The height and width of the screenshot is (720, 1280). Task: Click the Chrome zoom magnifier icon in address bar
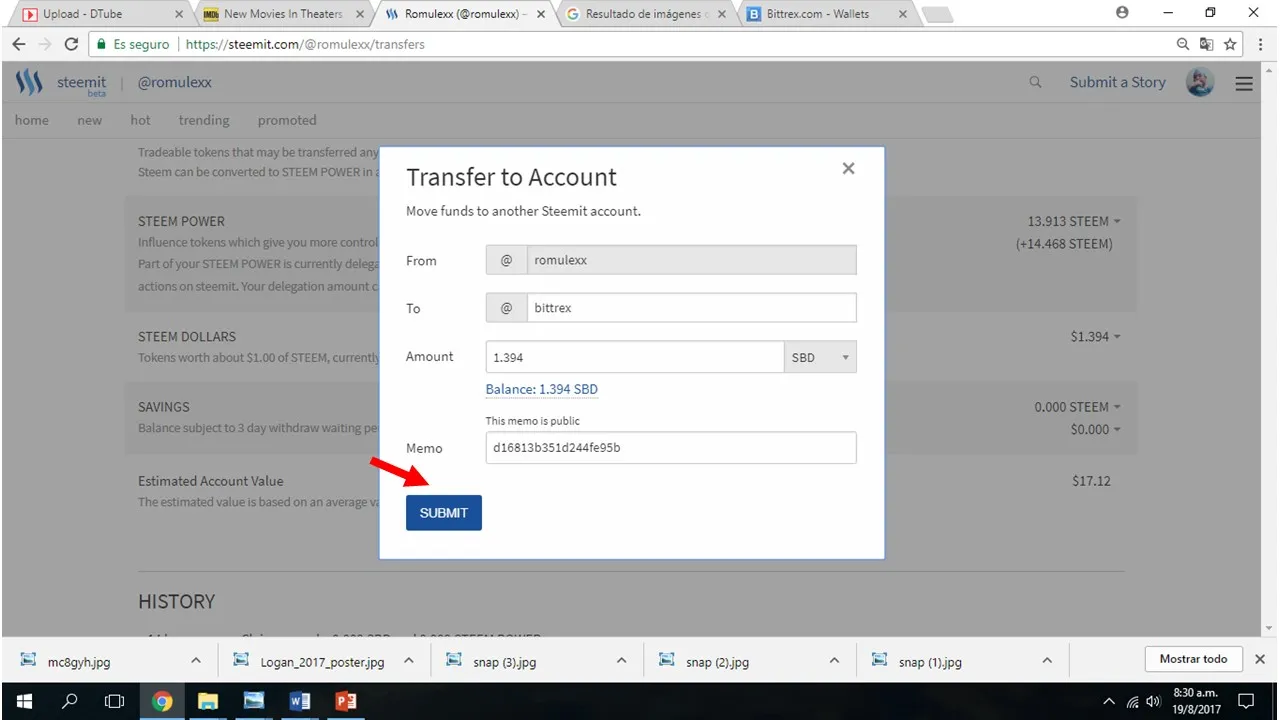[1183, 44]
